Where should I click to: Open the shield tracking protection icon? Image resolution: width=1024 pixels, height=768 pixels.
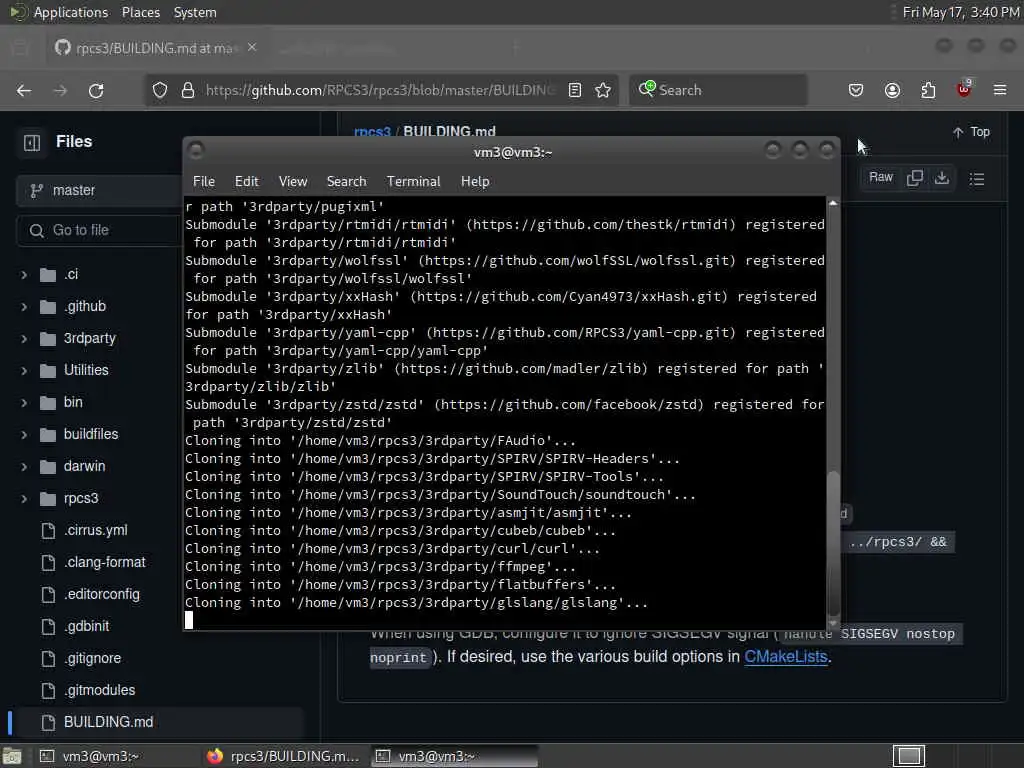pyautogui.click(x=160, y=90)
